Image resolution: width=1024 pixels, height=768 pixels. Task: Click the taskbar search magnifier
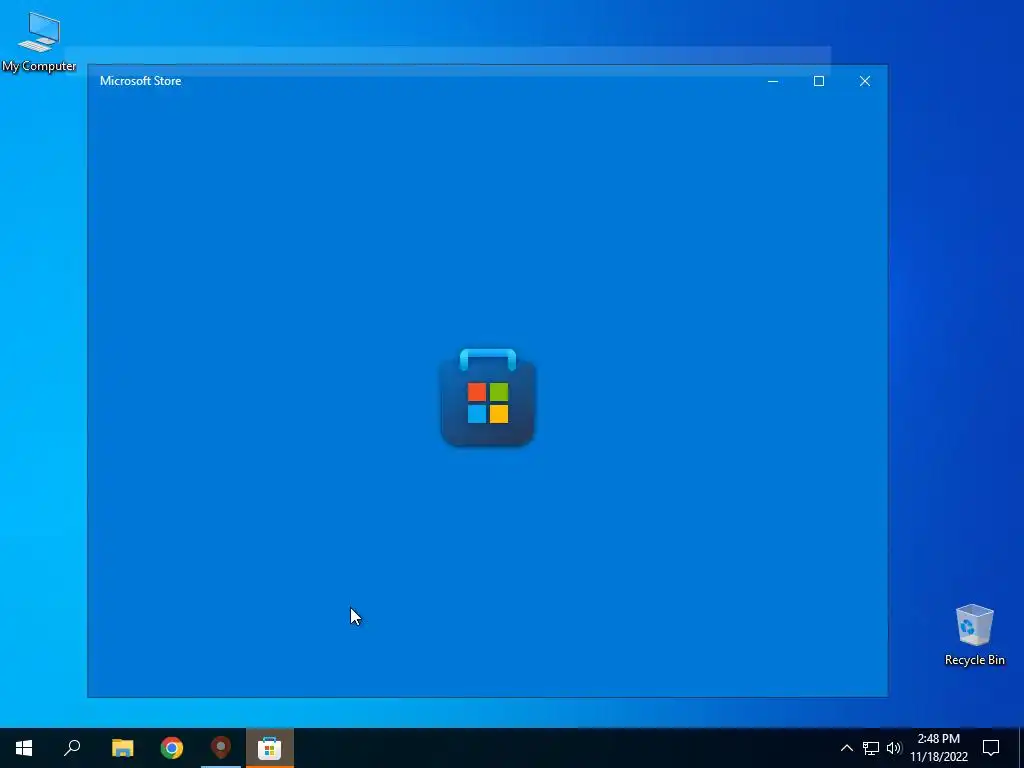(72, 748)
